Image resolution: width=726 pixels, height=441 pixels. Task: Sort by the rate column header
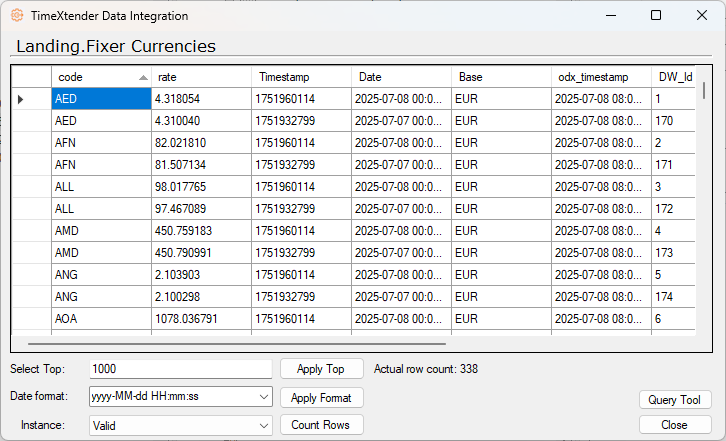point(201,77)
